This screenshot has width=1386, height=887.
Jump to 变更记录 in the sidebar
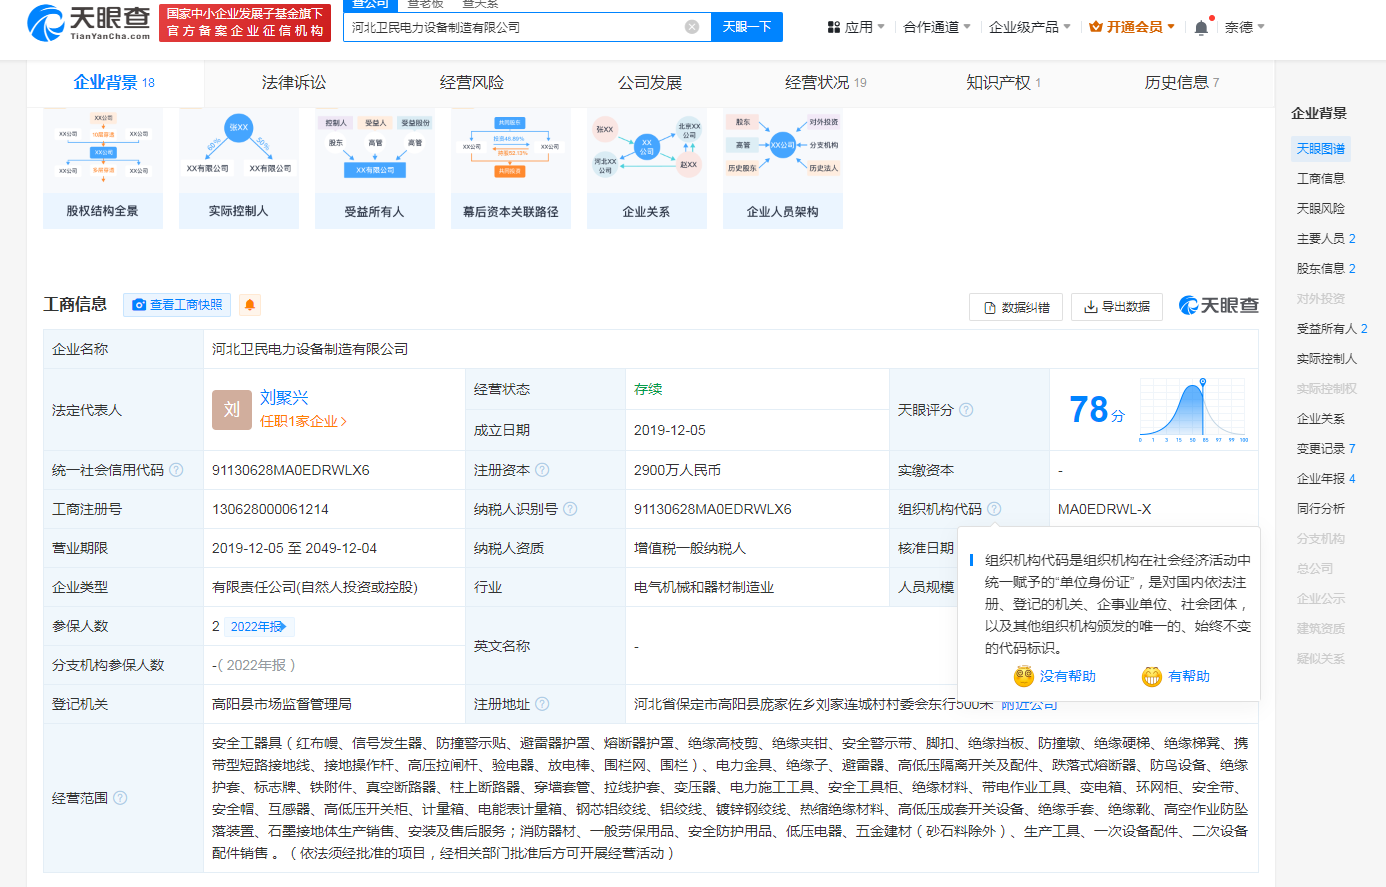(x=1326, y=449)
